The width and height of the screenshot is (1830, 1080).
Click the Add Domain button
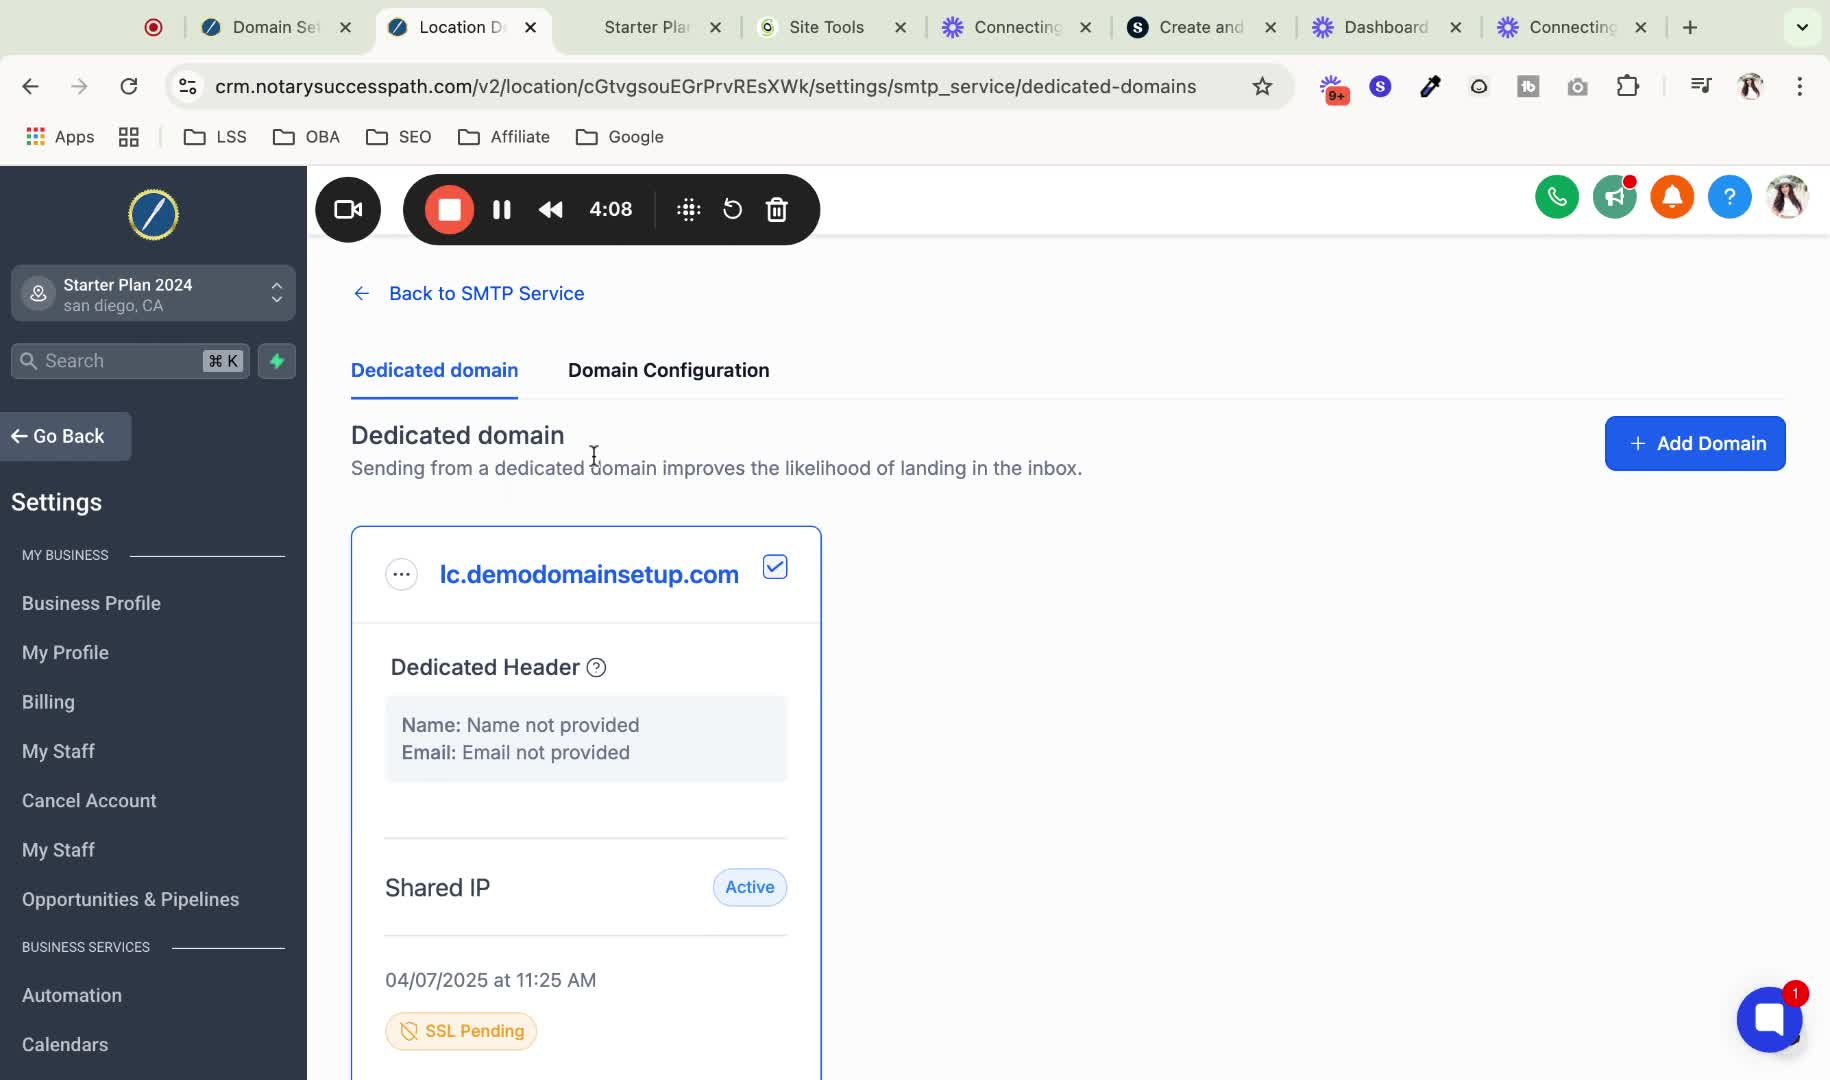click(1695, 443)
